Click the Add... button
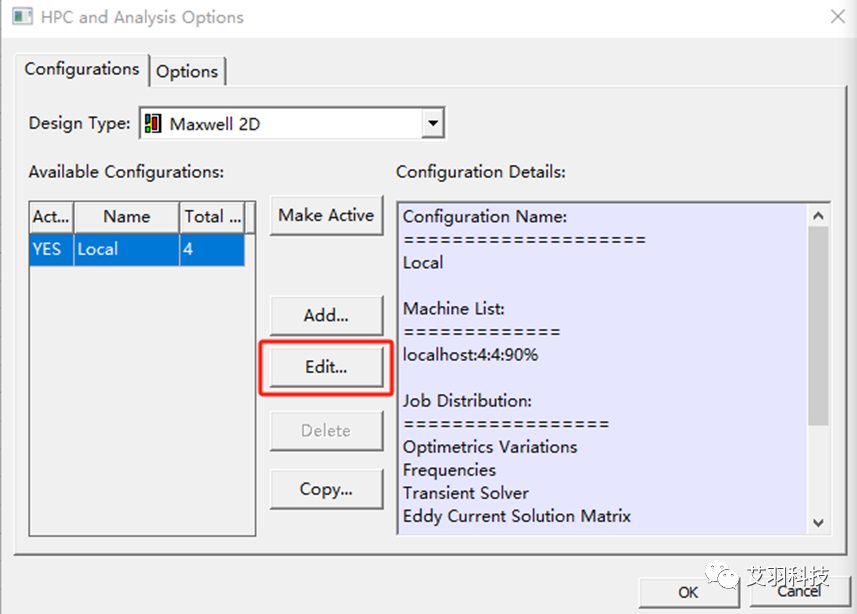 click(326, 315)
